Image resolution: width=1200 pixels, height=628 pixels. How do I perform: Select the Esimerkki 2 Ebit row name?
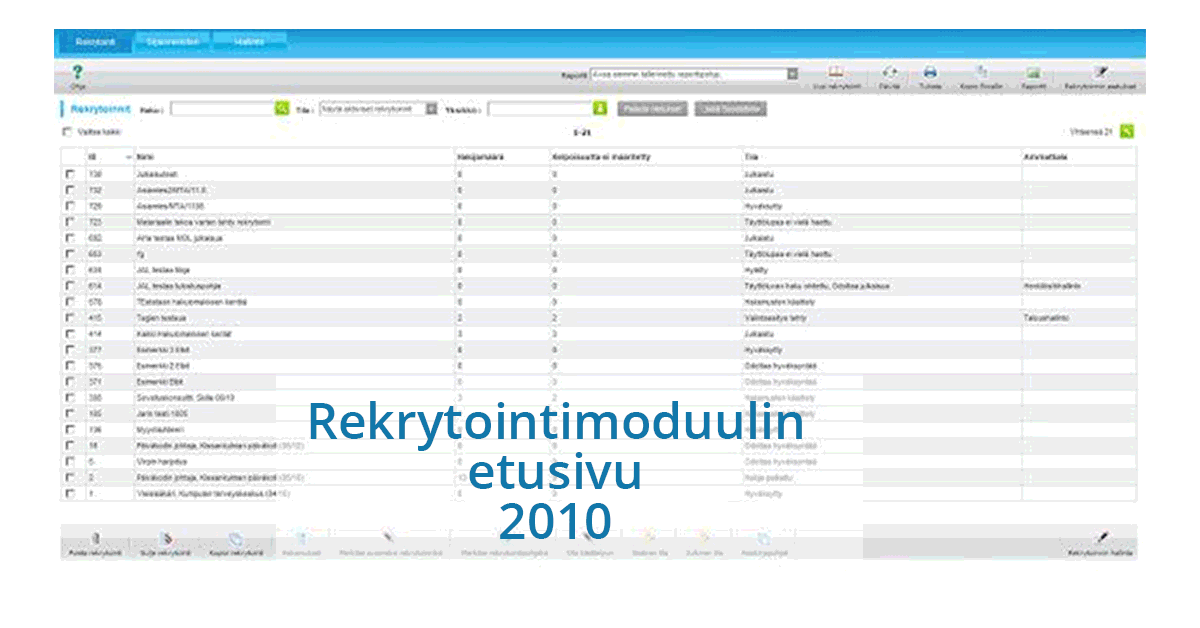click(162, 366)
